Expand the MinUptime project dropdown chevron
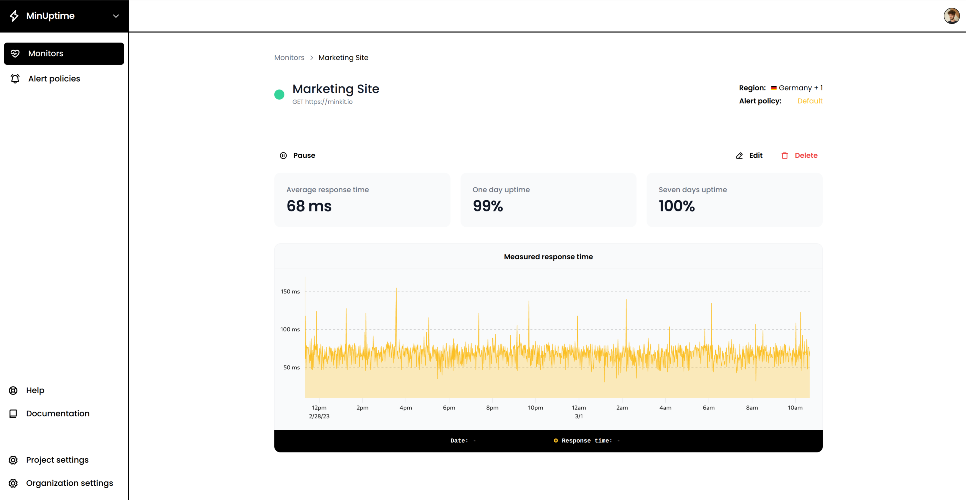Image resolution: width=966 pixels, height=500 pixels. click(x=116, y=16)
